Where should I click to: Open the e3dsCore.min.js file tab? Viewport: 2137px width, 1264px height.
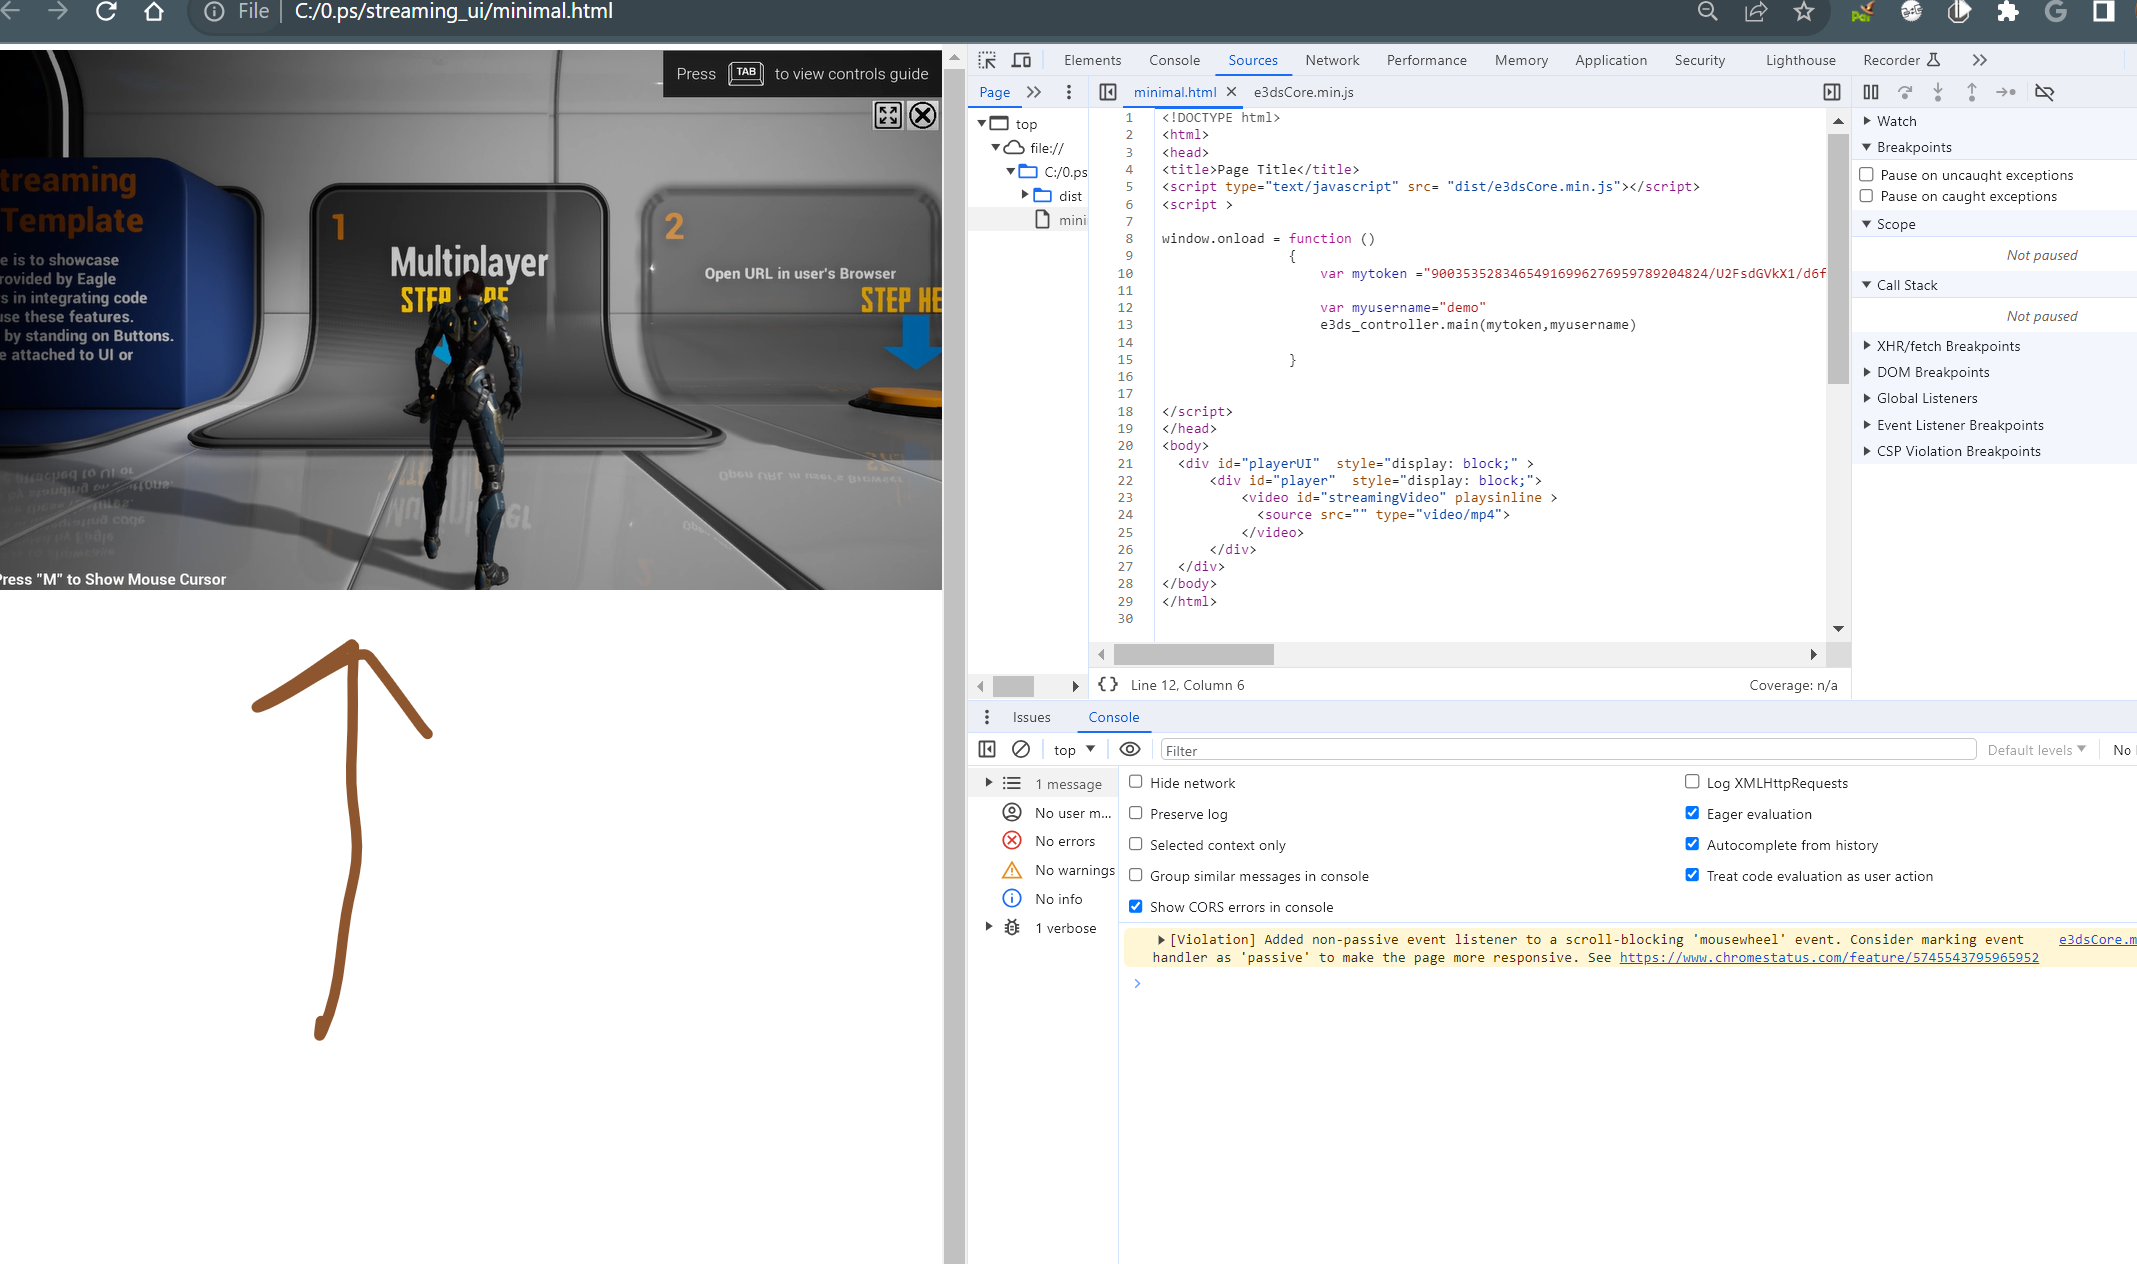(x=1303, y=92)
